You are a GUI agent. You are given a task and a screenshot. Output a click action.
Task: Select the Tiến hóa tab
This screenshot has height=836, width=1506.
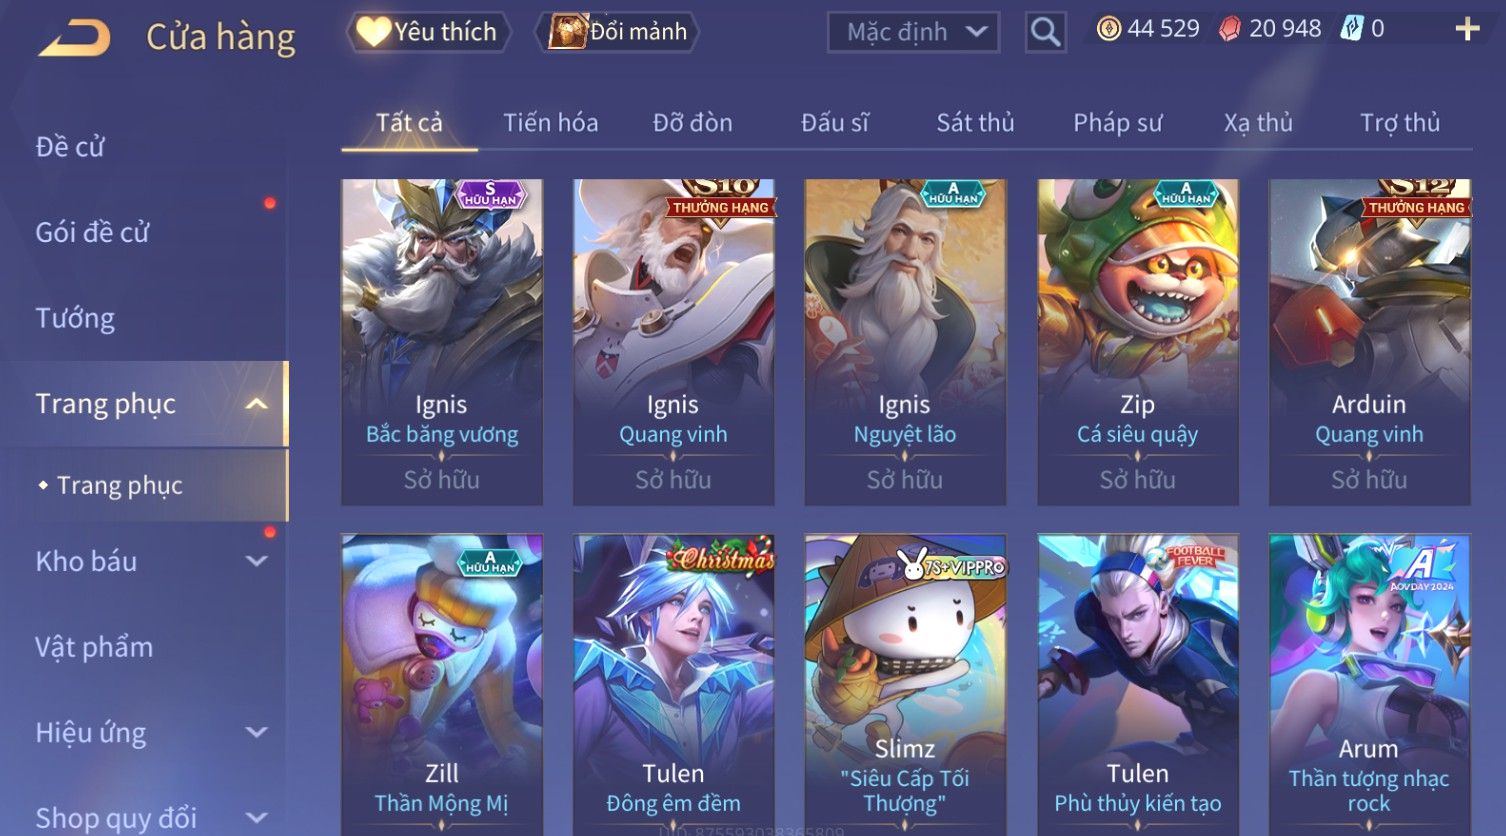[550, 123]
